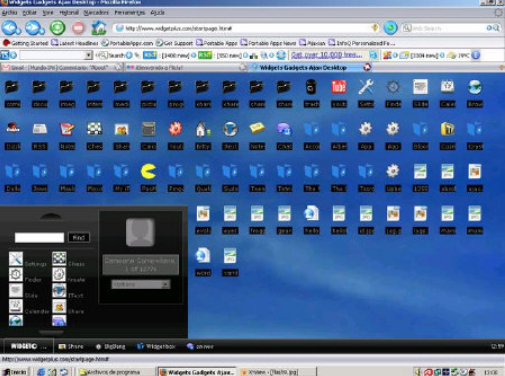Open the Chat bubbles desktop icon
The height and width of the screenshot is (376, 505).
click(x=284, y=129)
